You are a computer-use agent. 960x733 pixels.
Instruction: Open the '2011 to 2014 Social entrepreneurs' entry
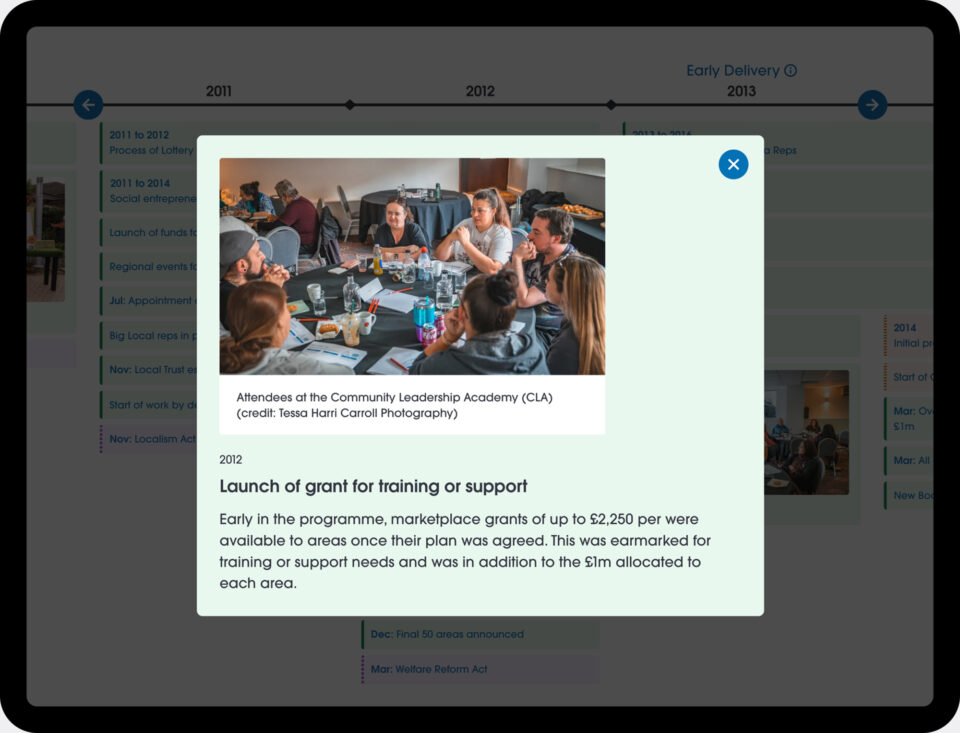(150, 191)
